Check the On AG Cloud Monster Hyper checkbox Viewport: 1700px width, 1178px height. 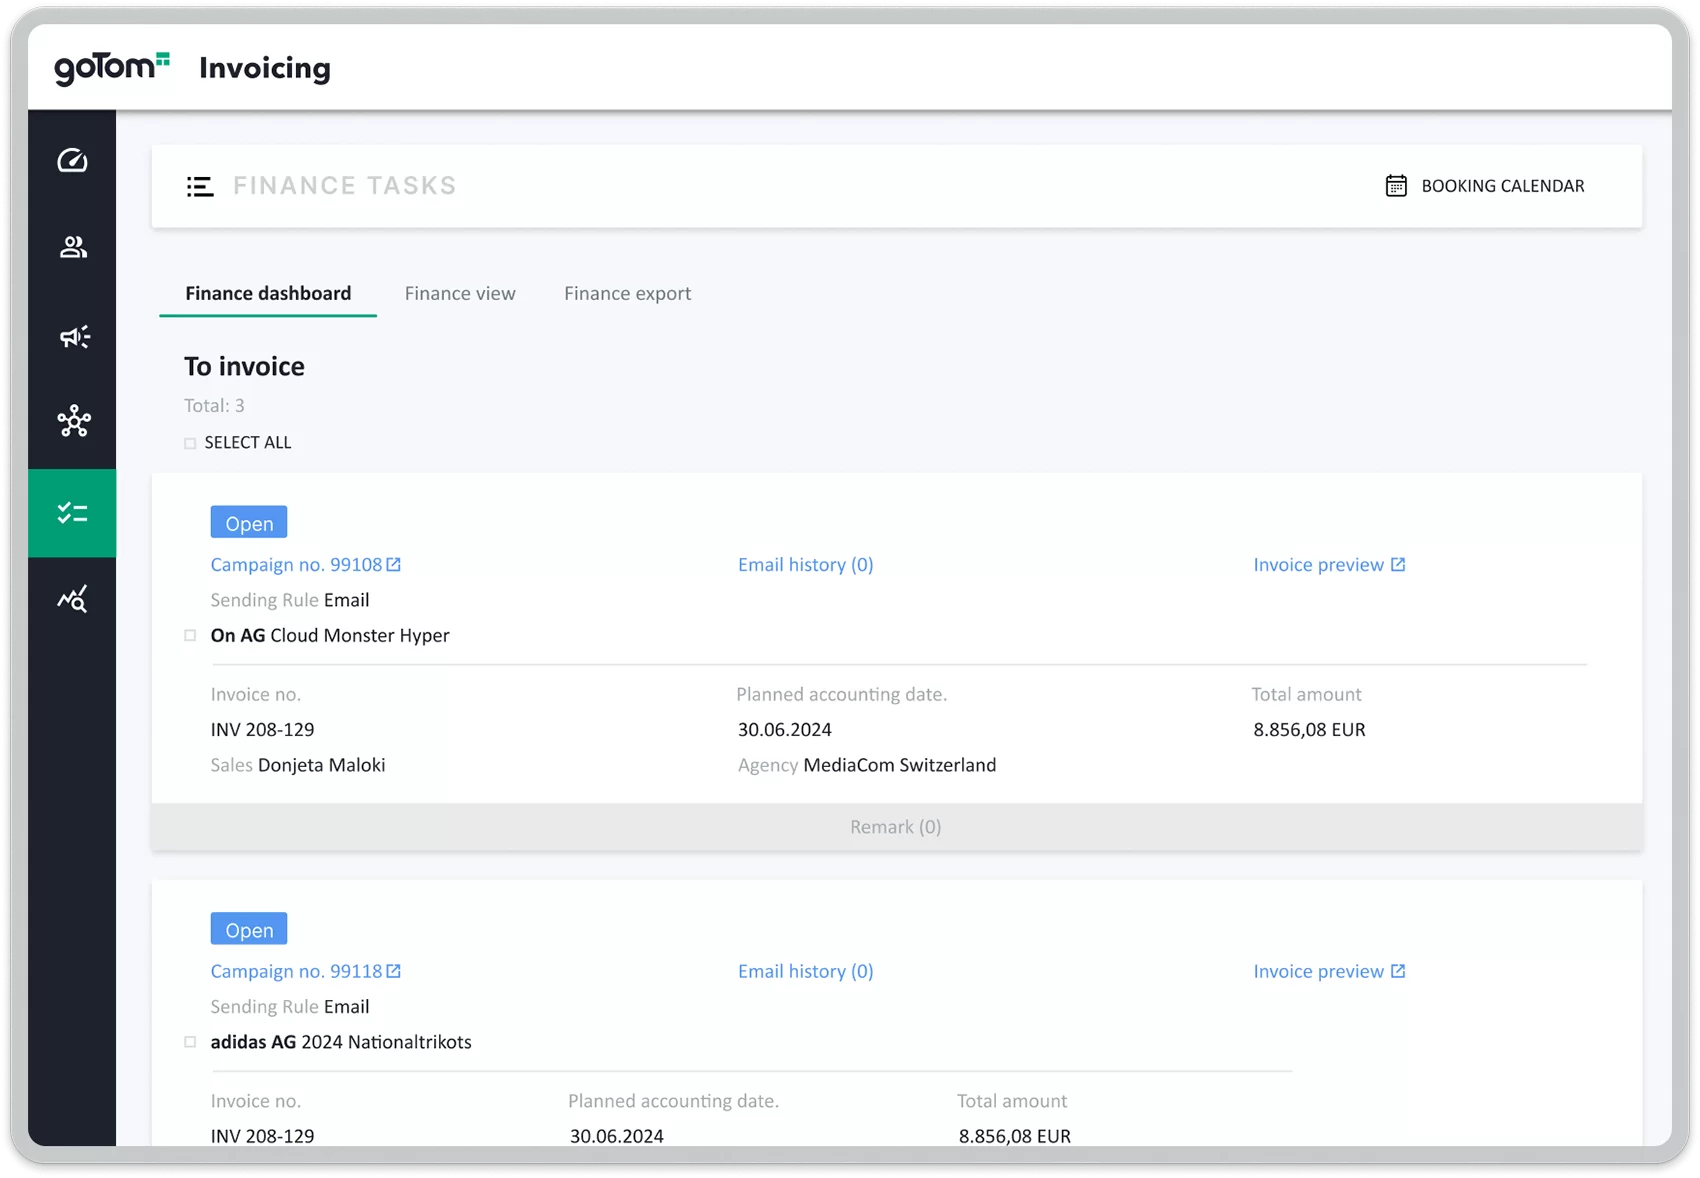point(190,636)
